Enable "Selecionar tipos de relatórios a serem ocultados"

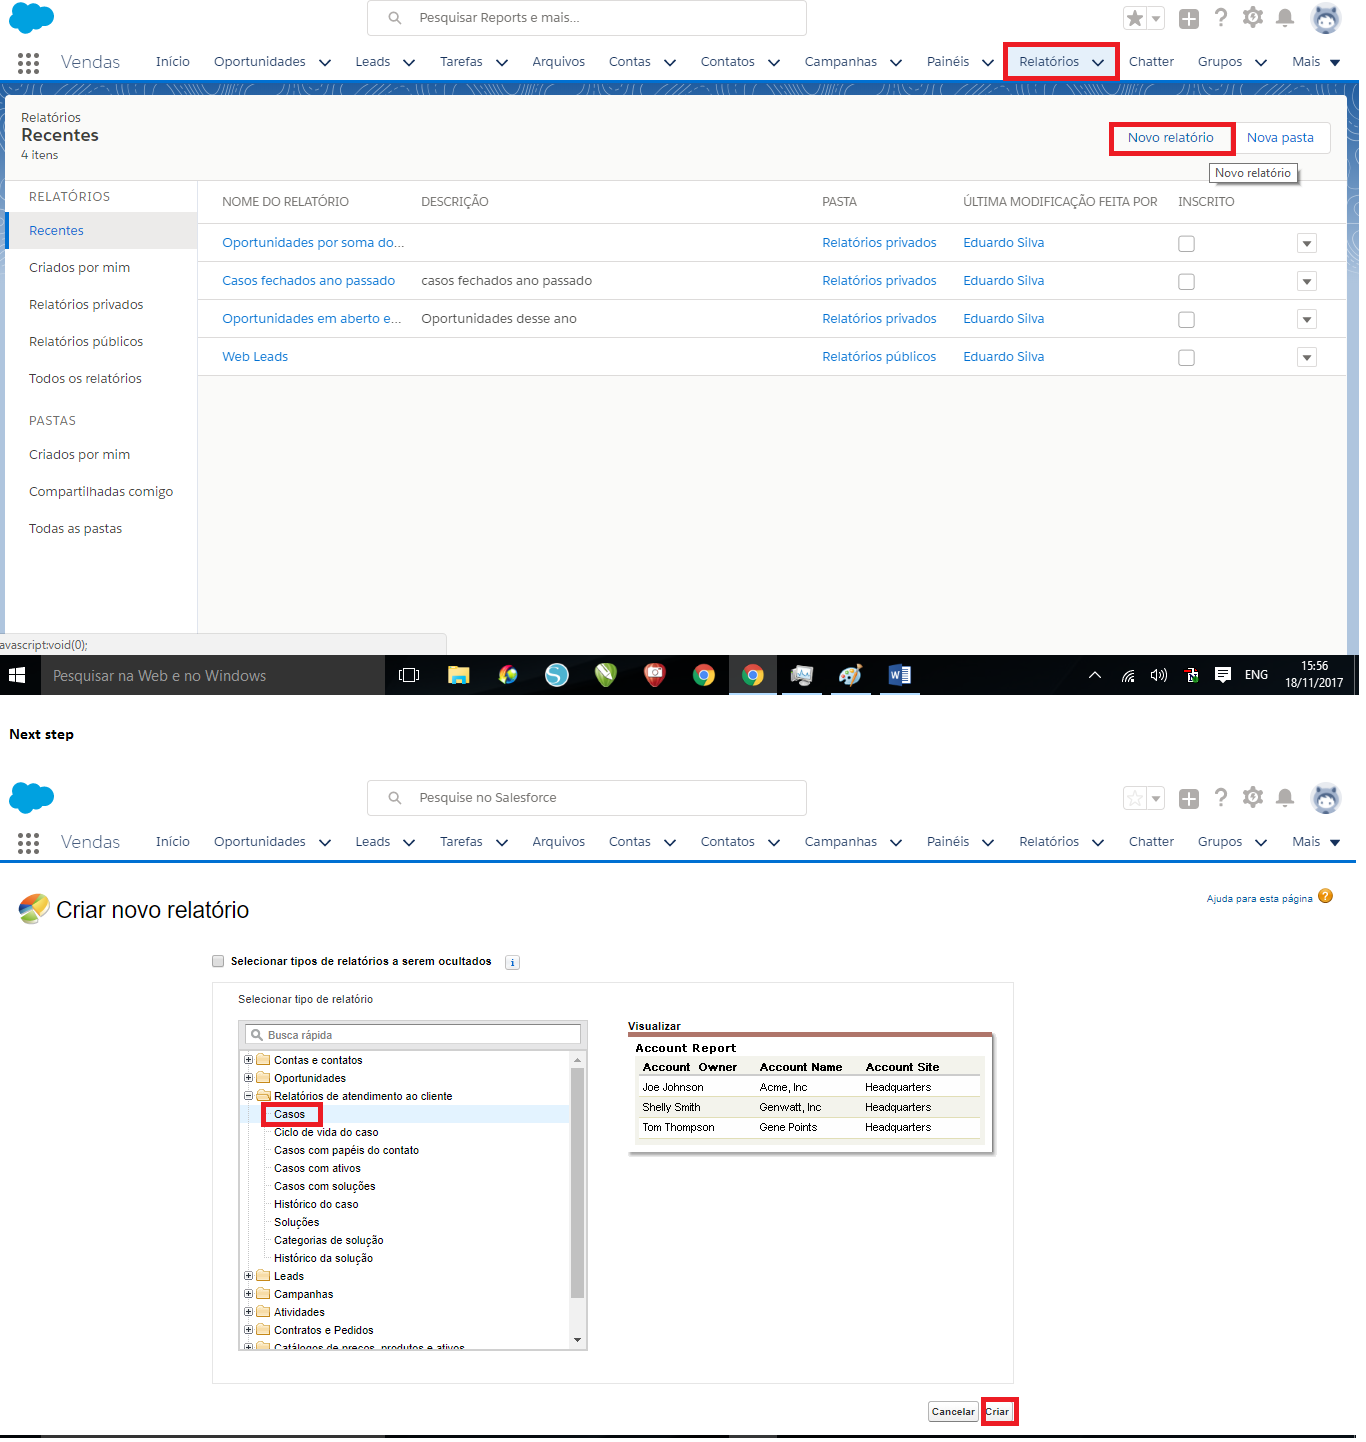click(218, 961)
